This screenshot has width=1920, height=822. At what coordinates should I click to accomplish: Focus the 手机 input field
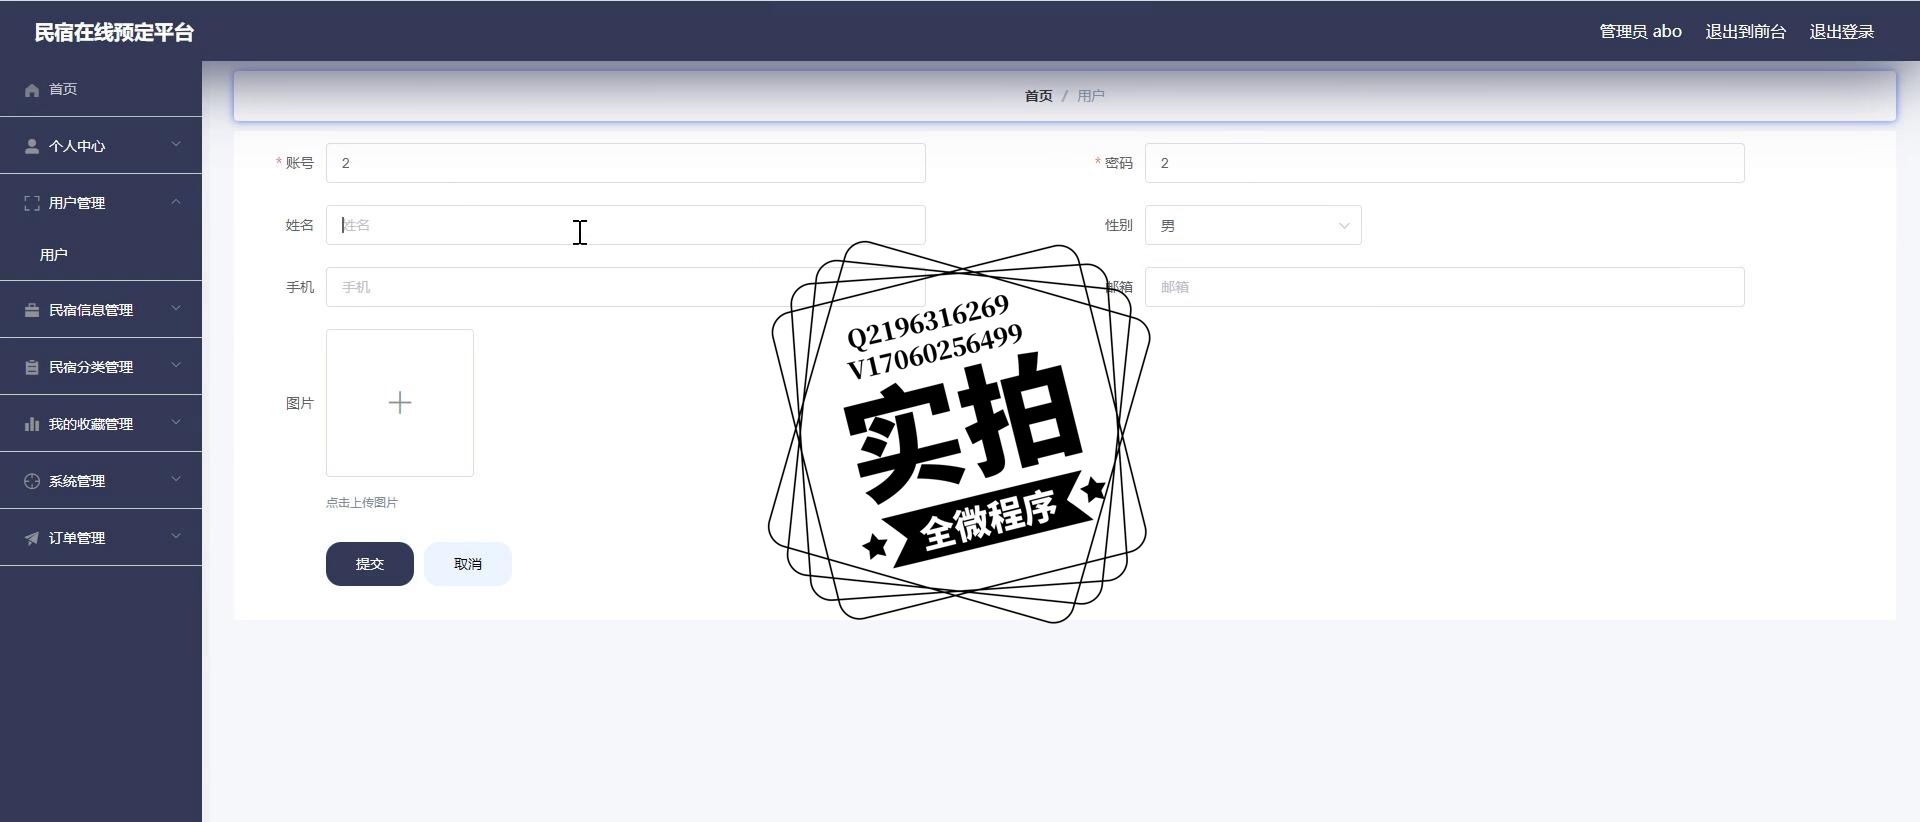(626, 287)
